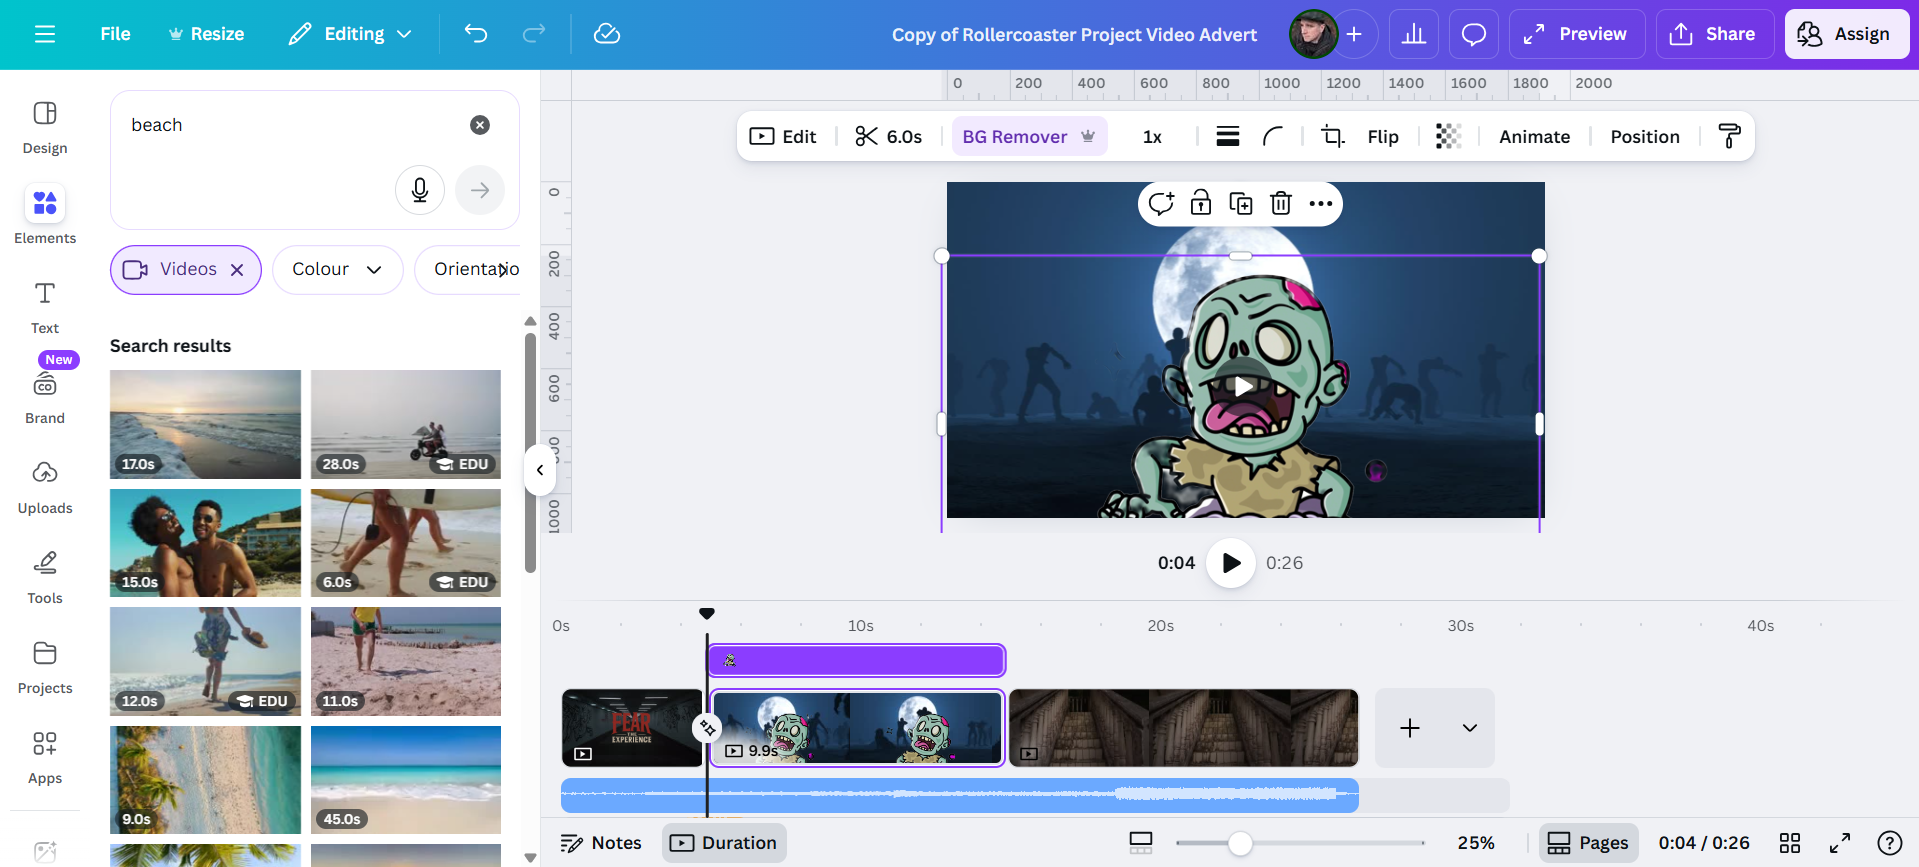Click the timeline zoom slider handle
This screenshot has height=867, width=1919.
(x=1240, y=843)
